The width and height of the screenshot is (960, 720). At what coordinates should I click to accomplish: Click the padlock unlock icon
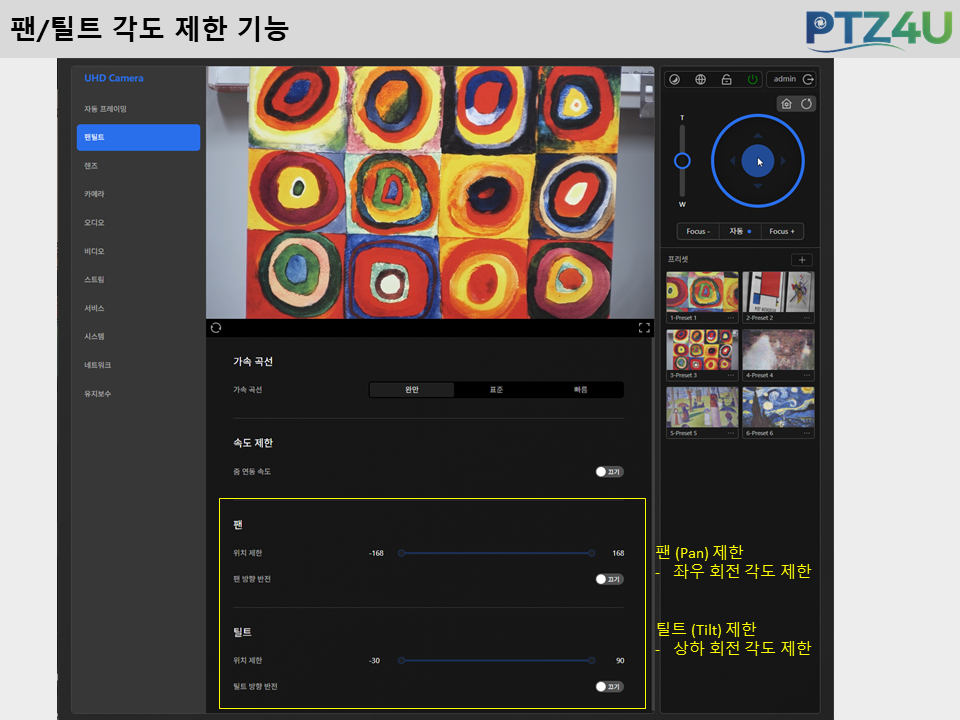(727, 80)
